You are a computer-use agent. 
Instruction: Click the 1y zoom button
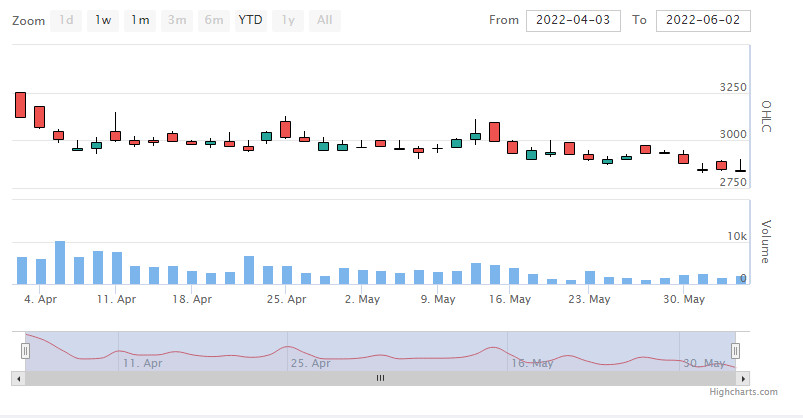point(288,20)
